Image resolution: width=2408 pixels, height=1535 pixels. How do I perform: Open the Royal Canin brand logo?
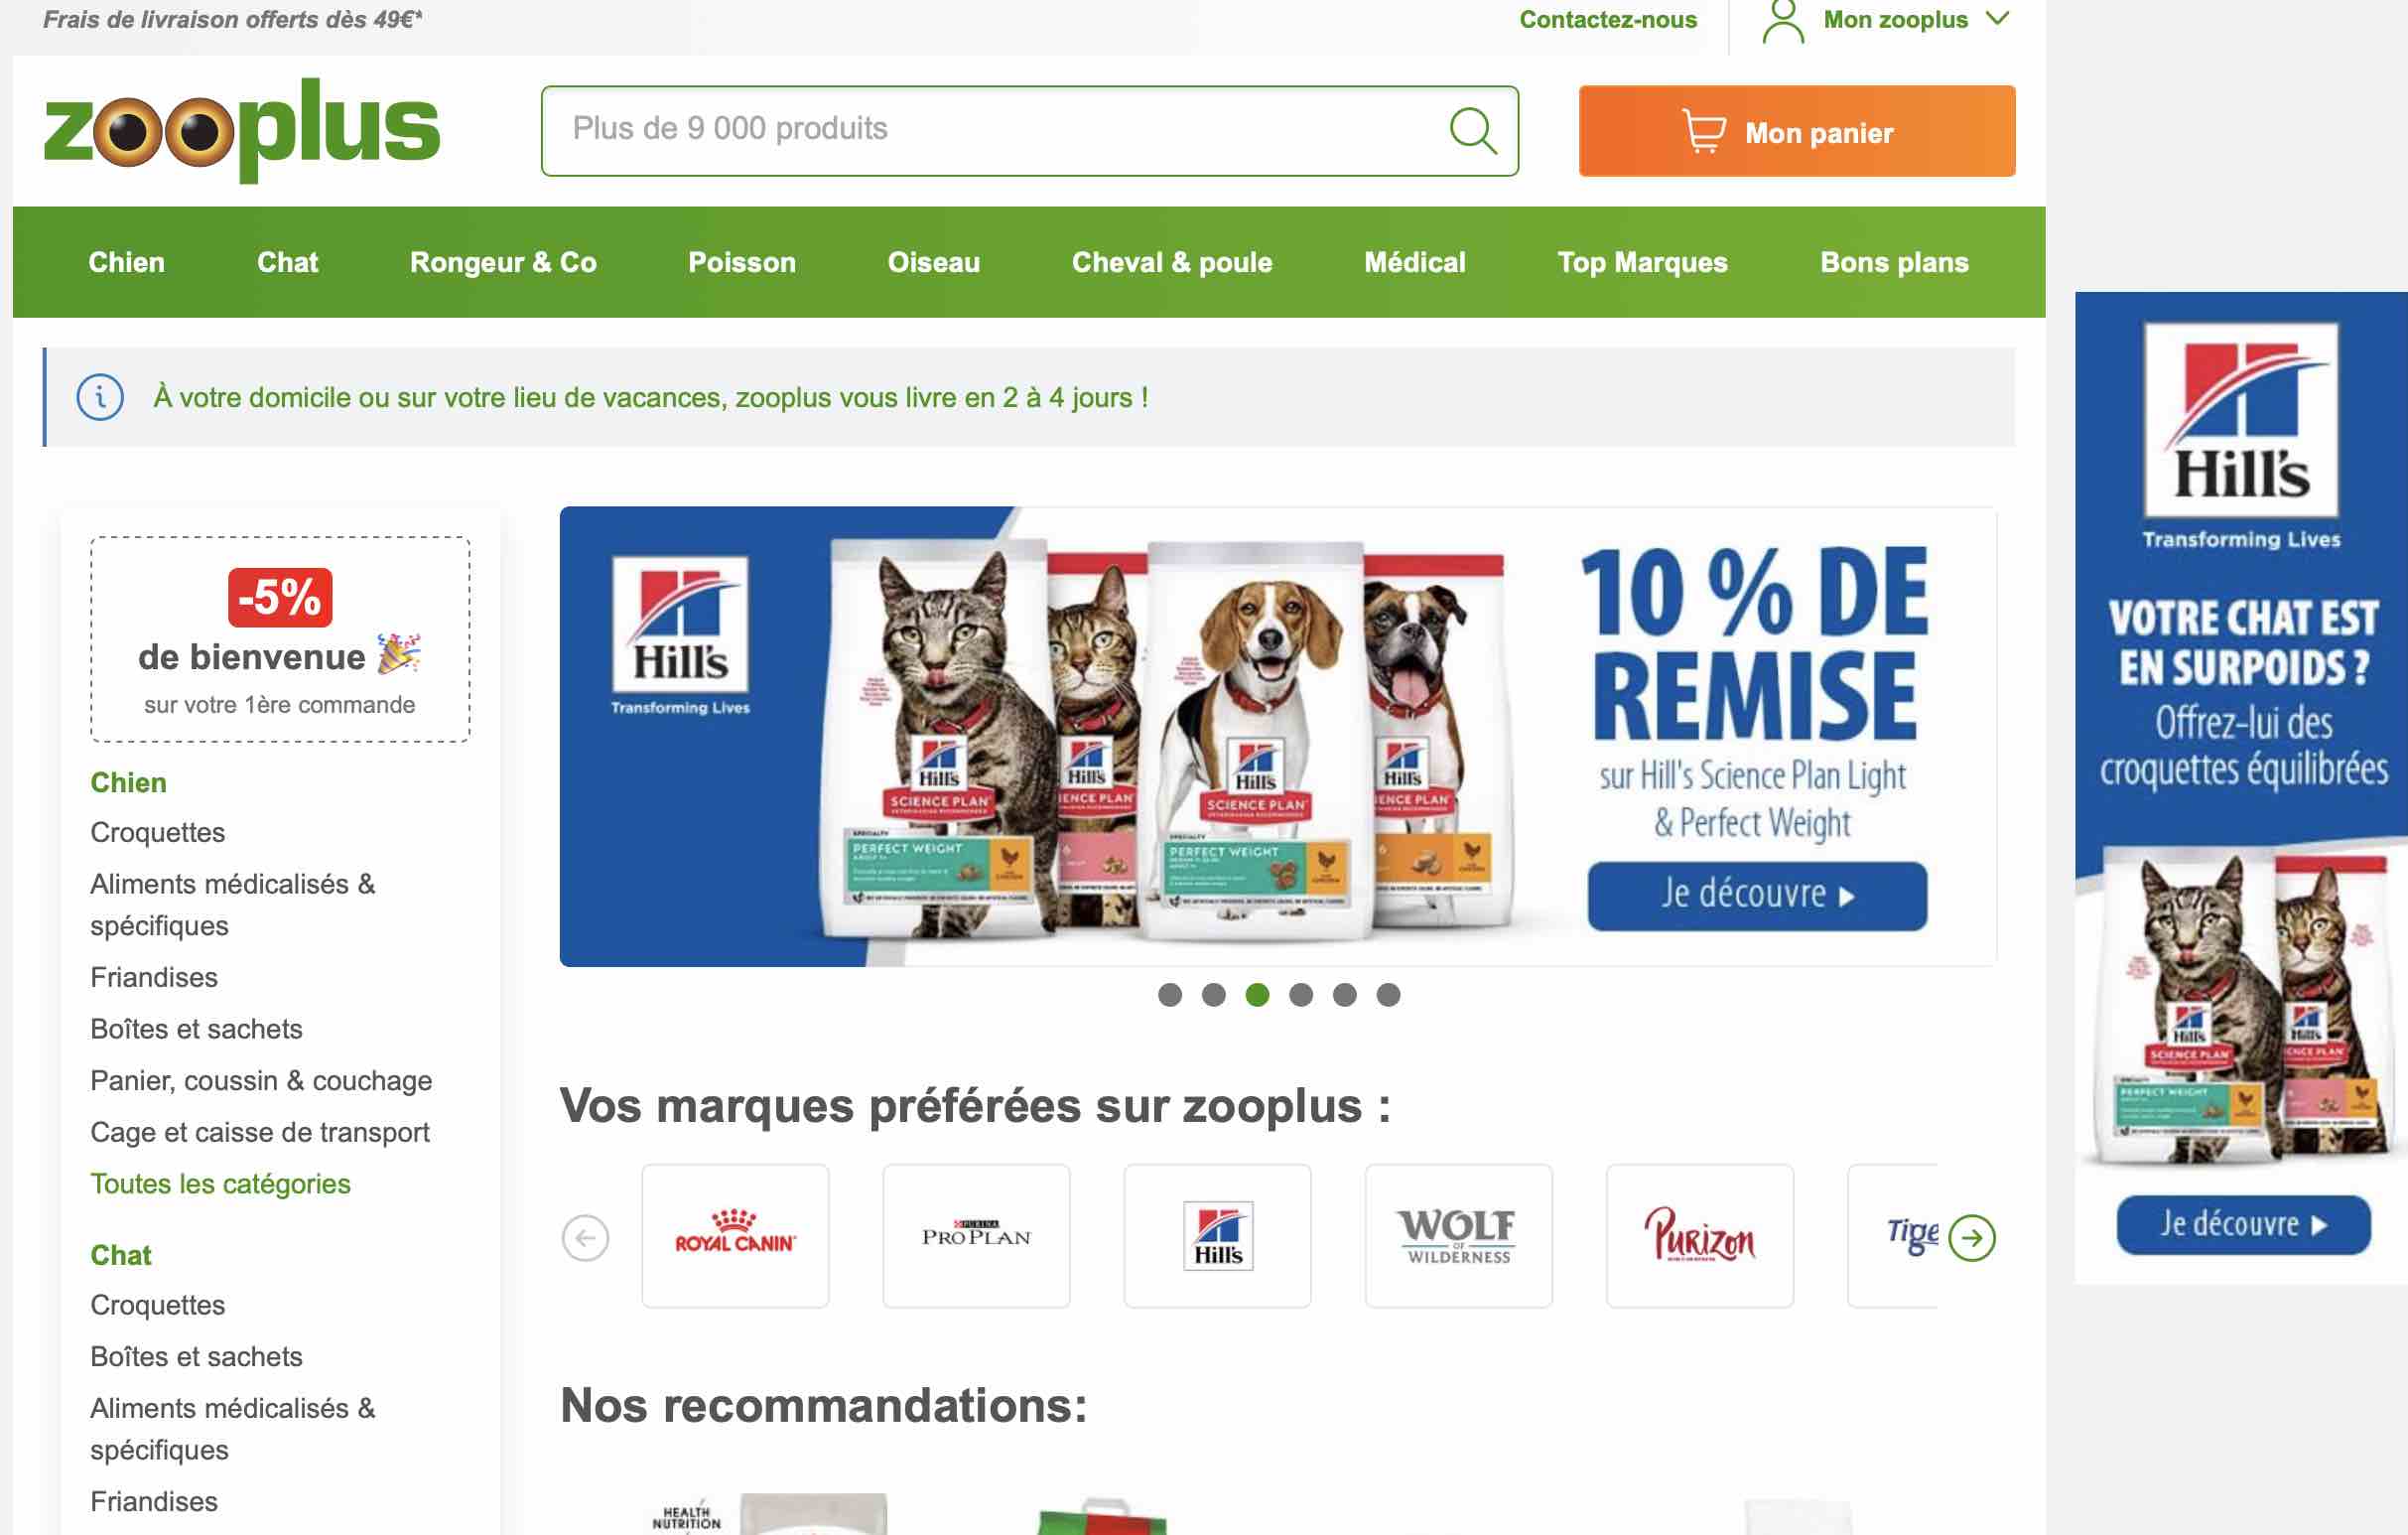point(735,1235)
